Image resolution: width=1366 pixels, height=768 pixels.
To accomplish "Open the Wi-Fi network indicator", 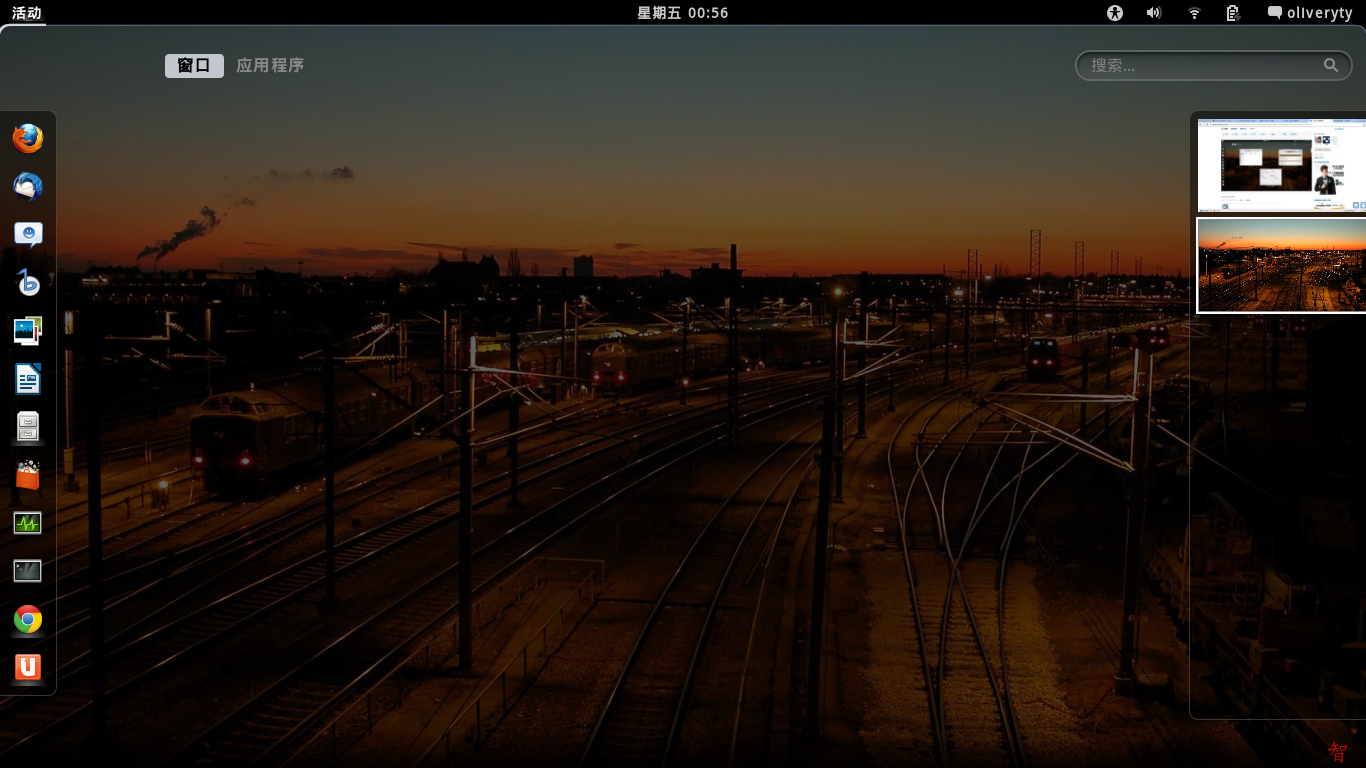I will [x=1194, y=13].
